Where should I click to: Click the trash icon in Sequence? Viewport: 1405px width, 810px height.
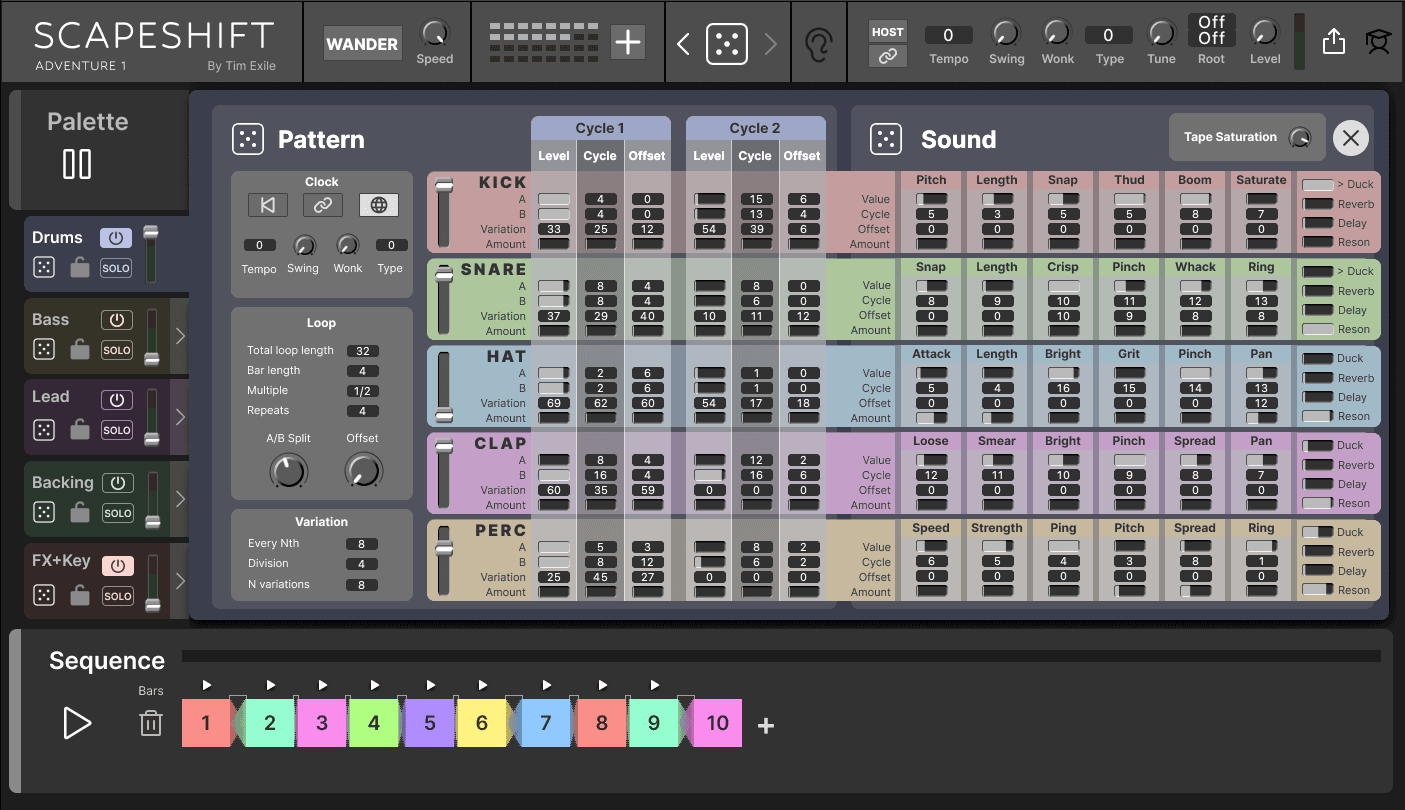click(151, 723)
